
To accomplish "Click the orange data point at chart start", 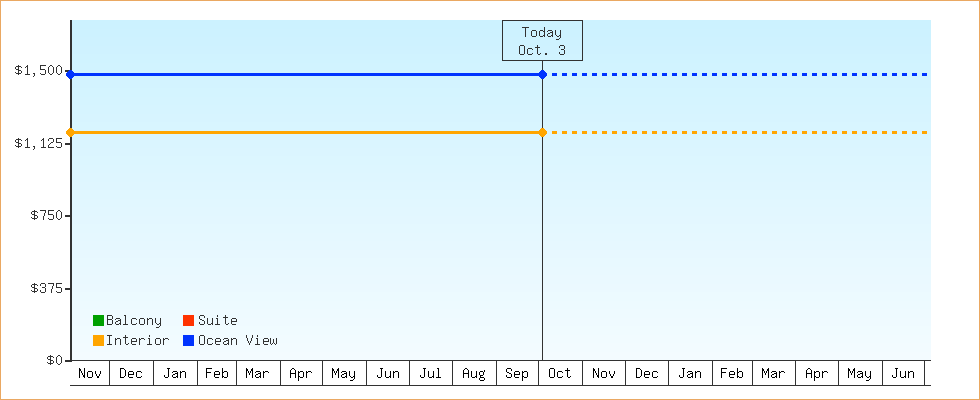I will click(71, 132).
